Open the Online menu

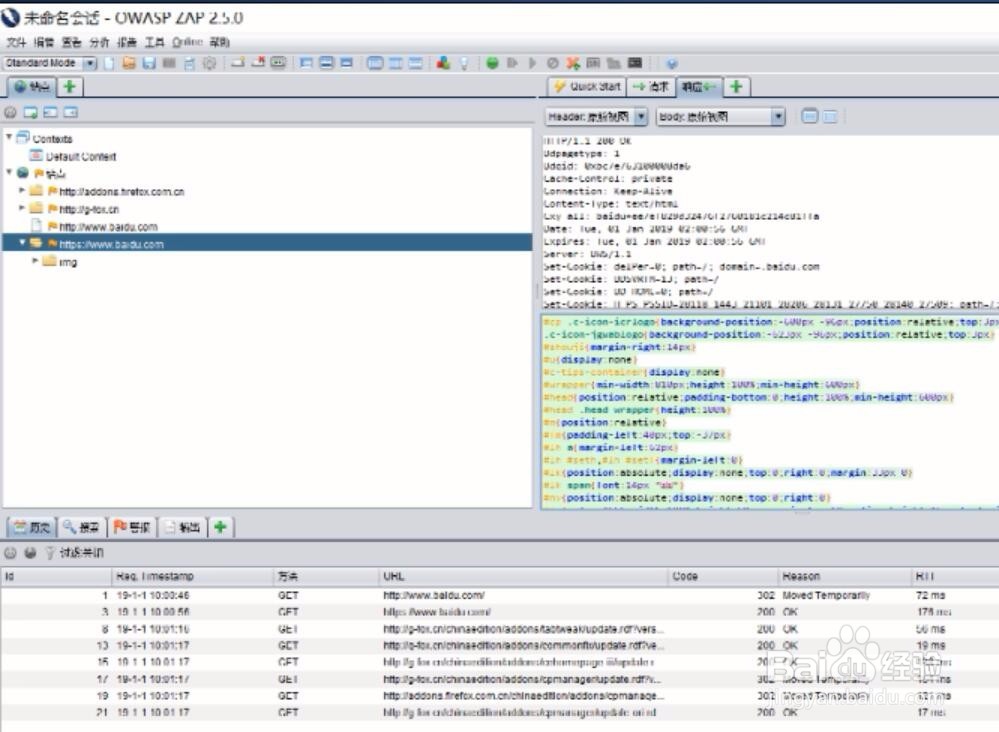(187, 42)
